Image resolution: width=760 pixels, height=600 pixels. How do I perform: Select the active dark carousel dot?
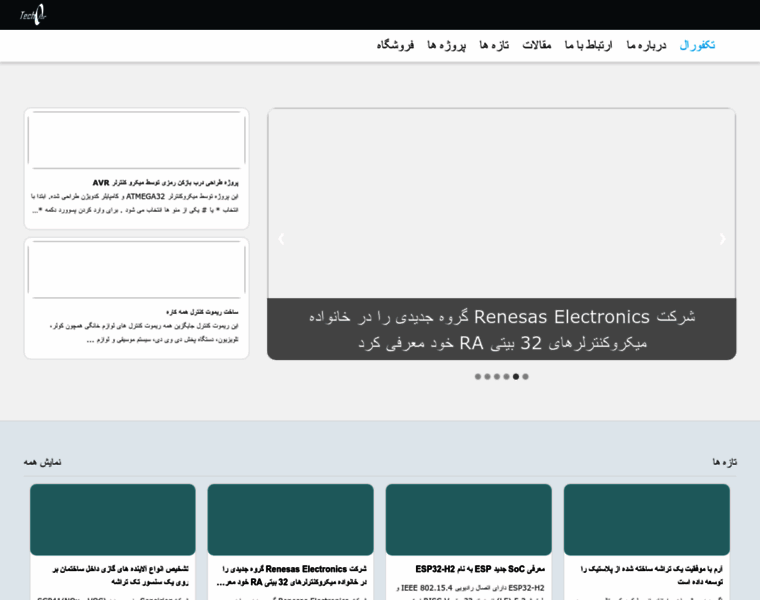tap(516, 377)
